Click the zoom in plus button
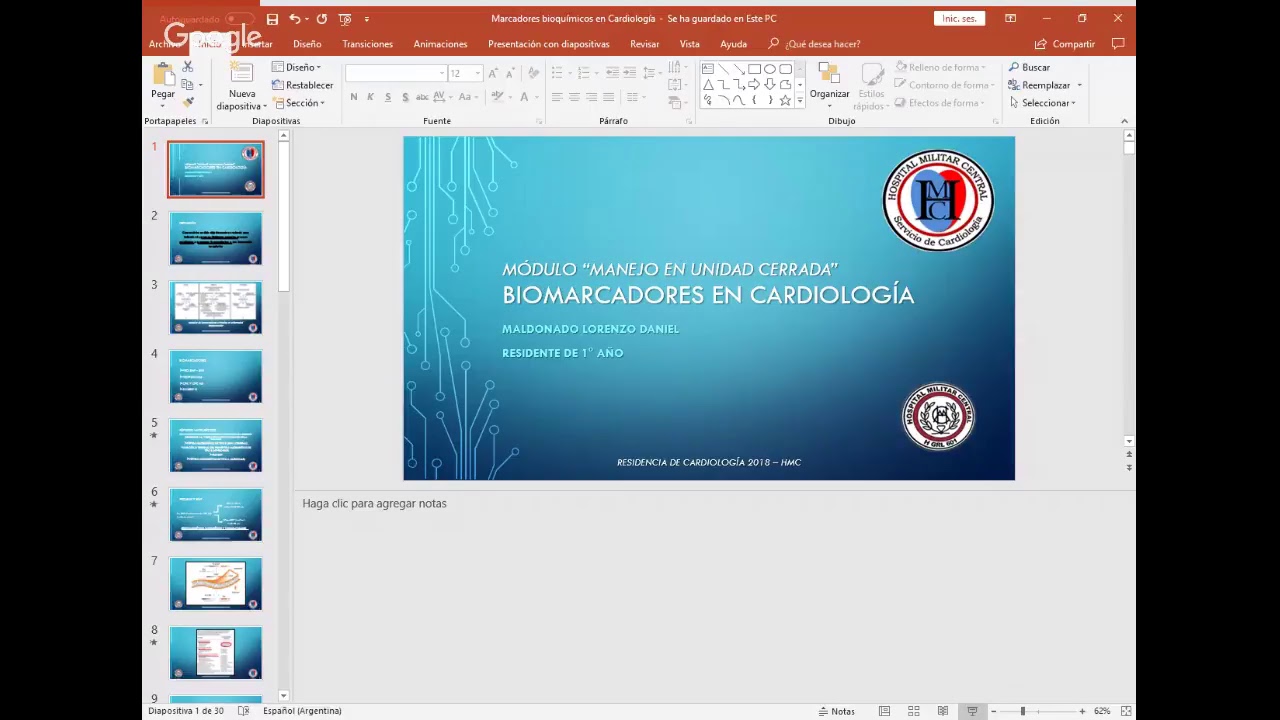 point(1082,711)
